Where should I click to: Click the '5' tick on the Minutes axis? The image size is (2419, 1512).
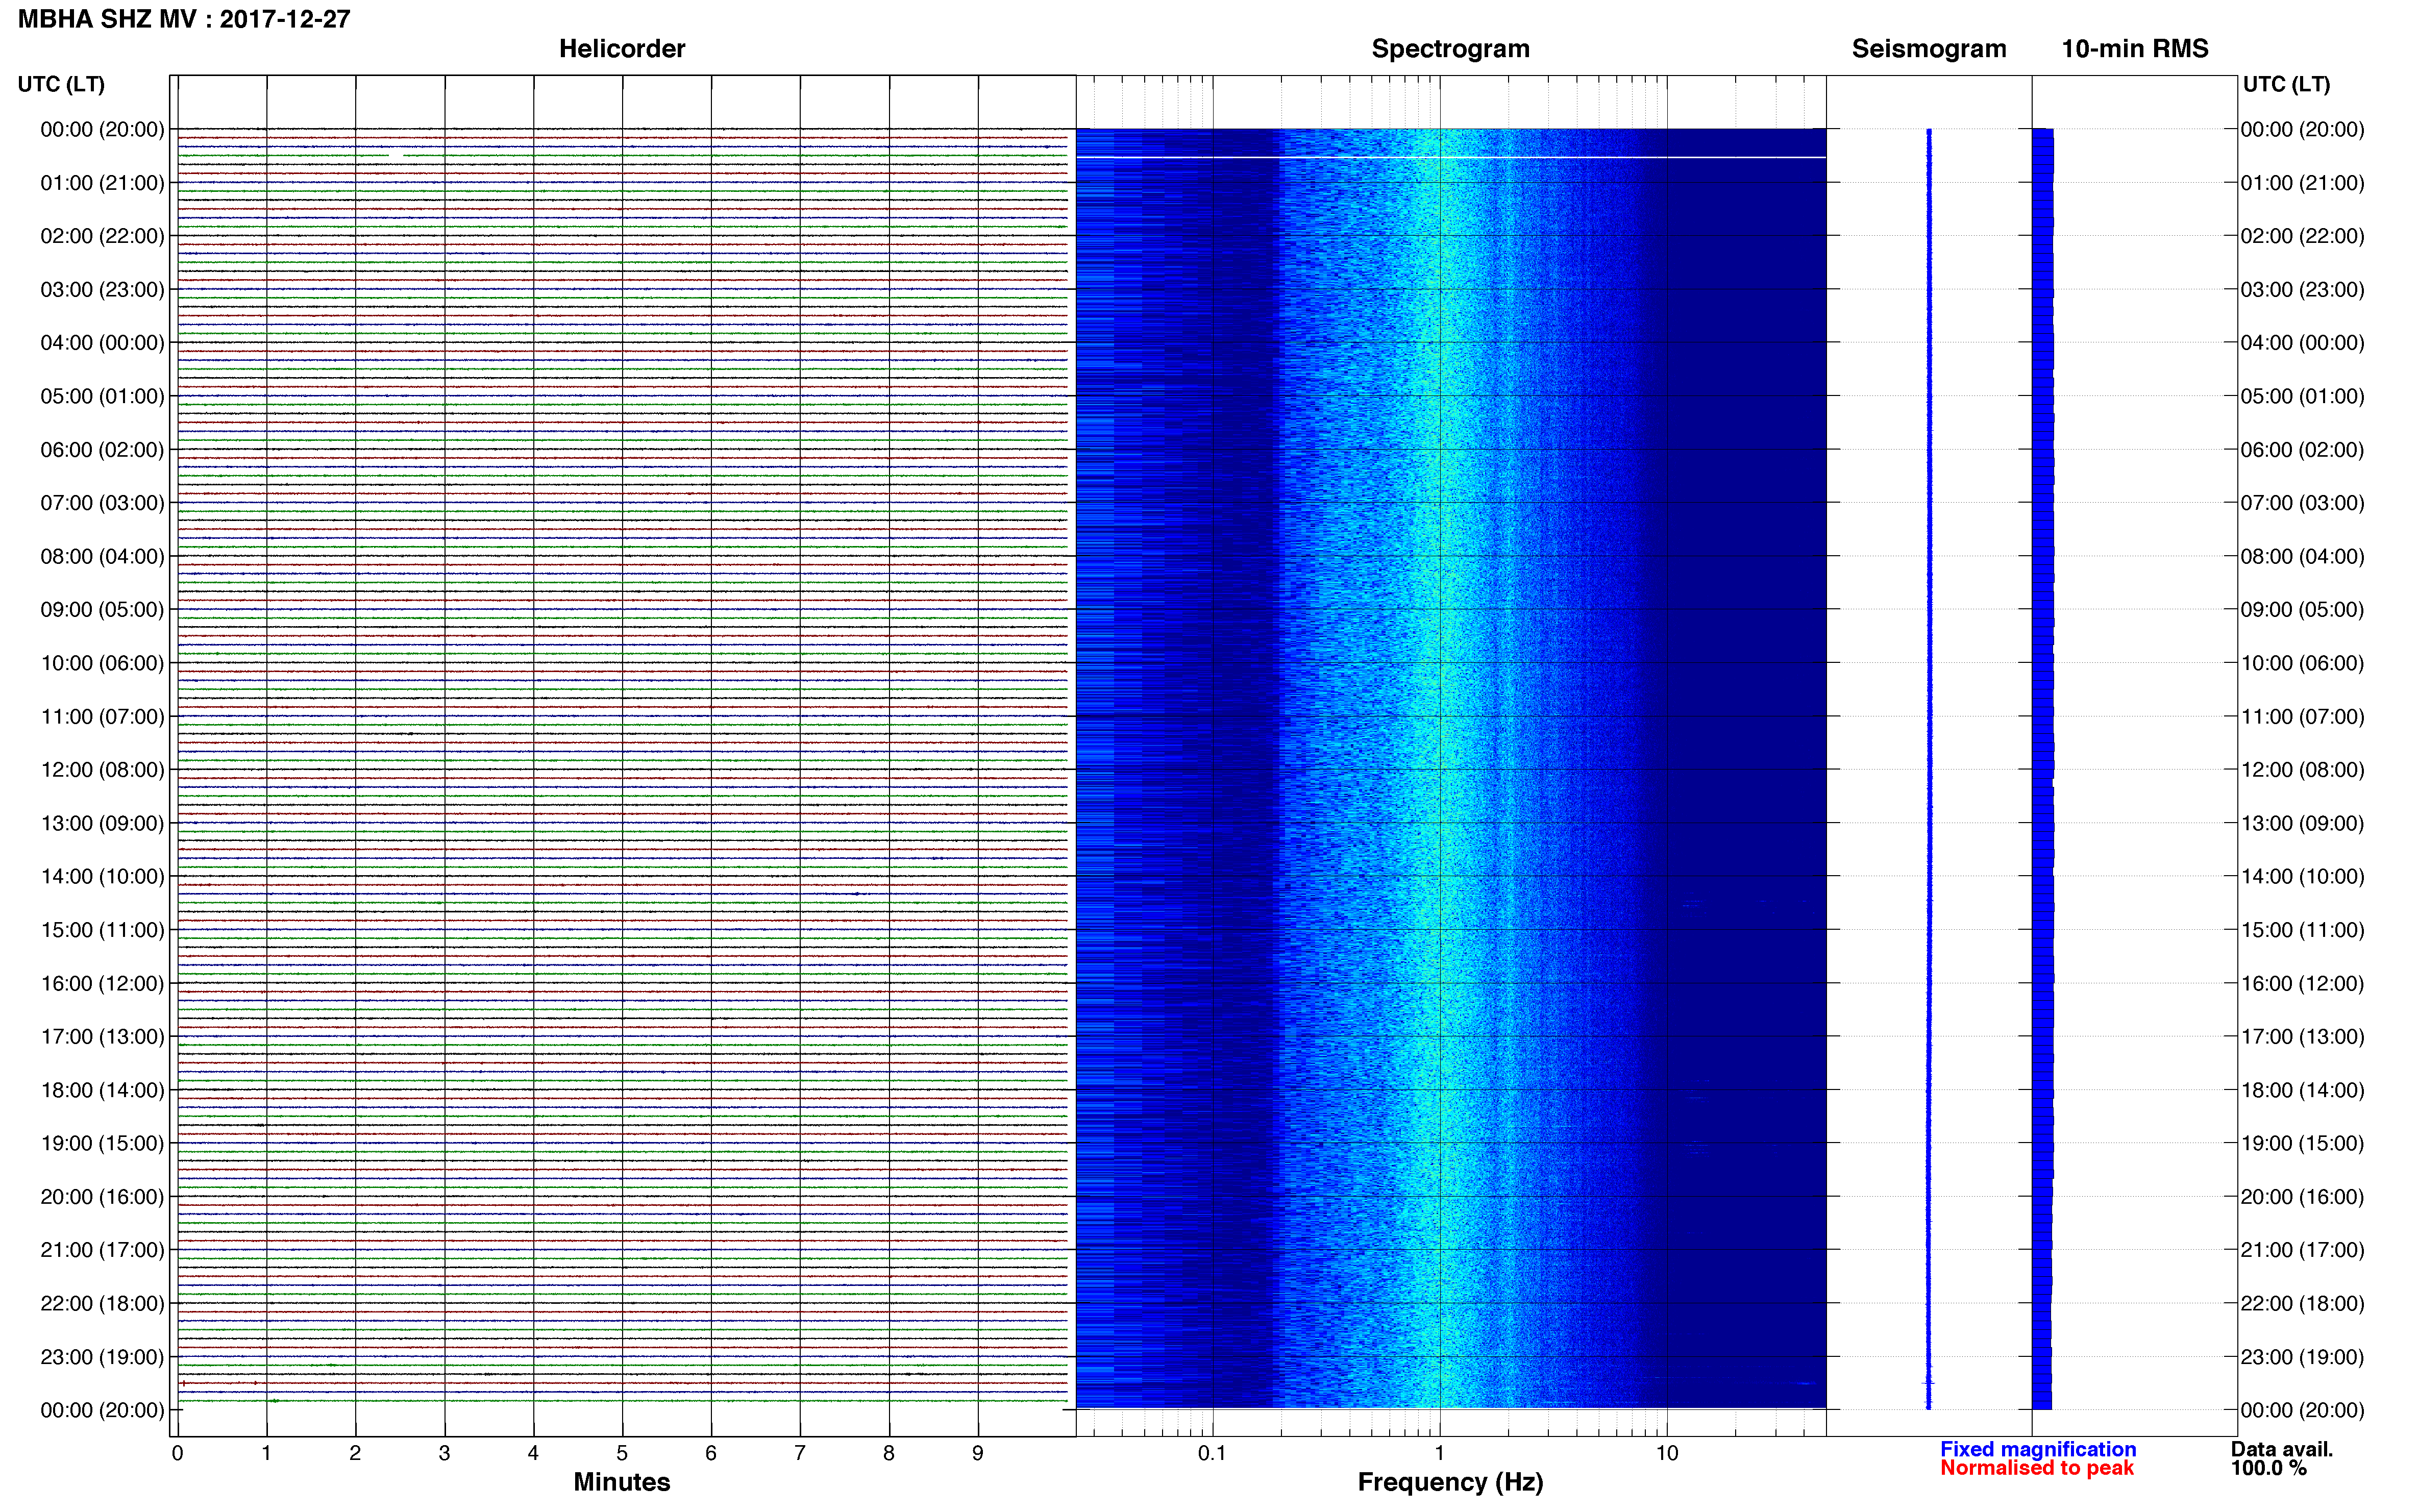tap(622, 1453)
